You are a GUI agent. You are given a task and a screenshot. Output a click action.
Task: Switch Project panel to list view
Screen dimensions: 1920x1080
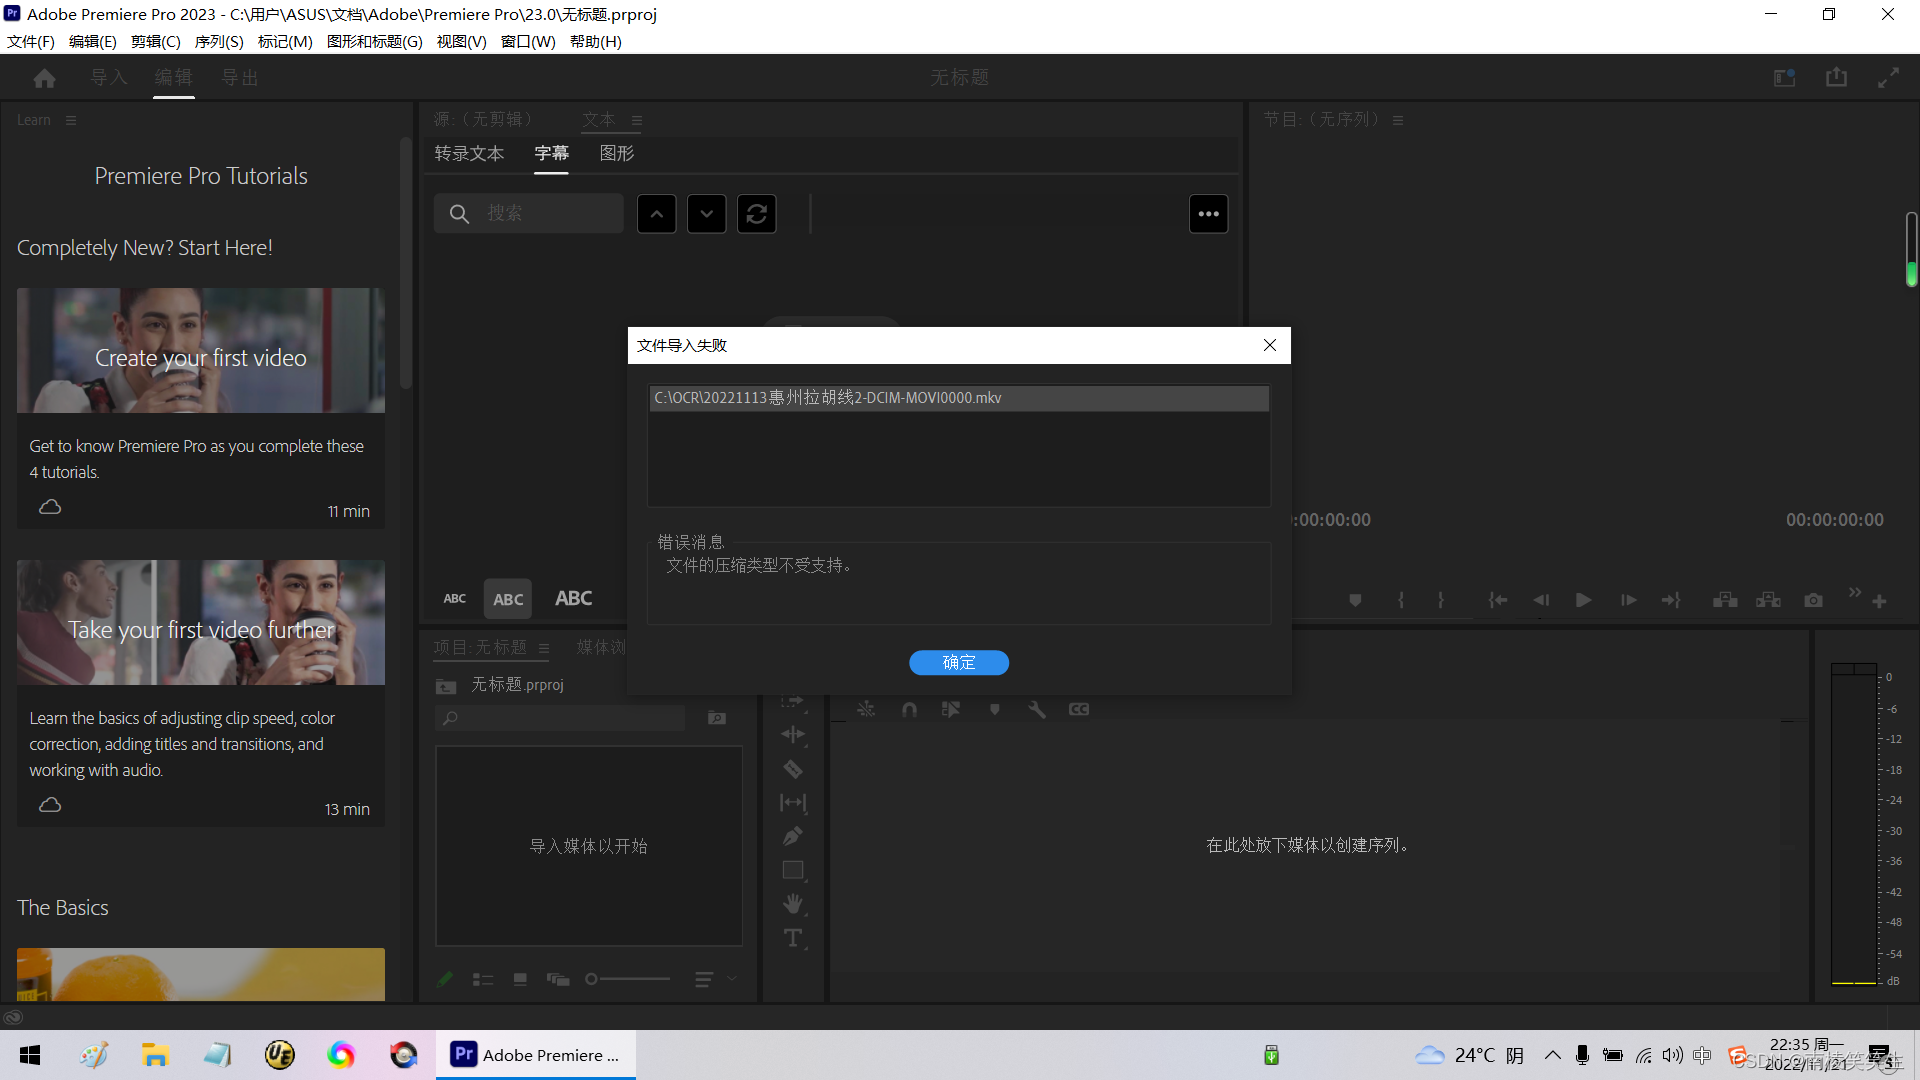483,979
